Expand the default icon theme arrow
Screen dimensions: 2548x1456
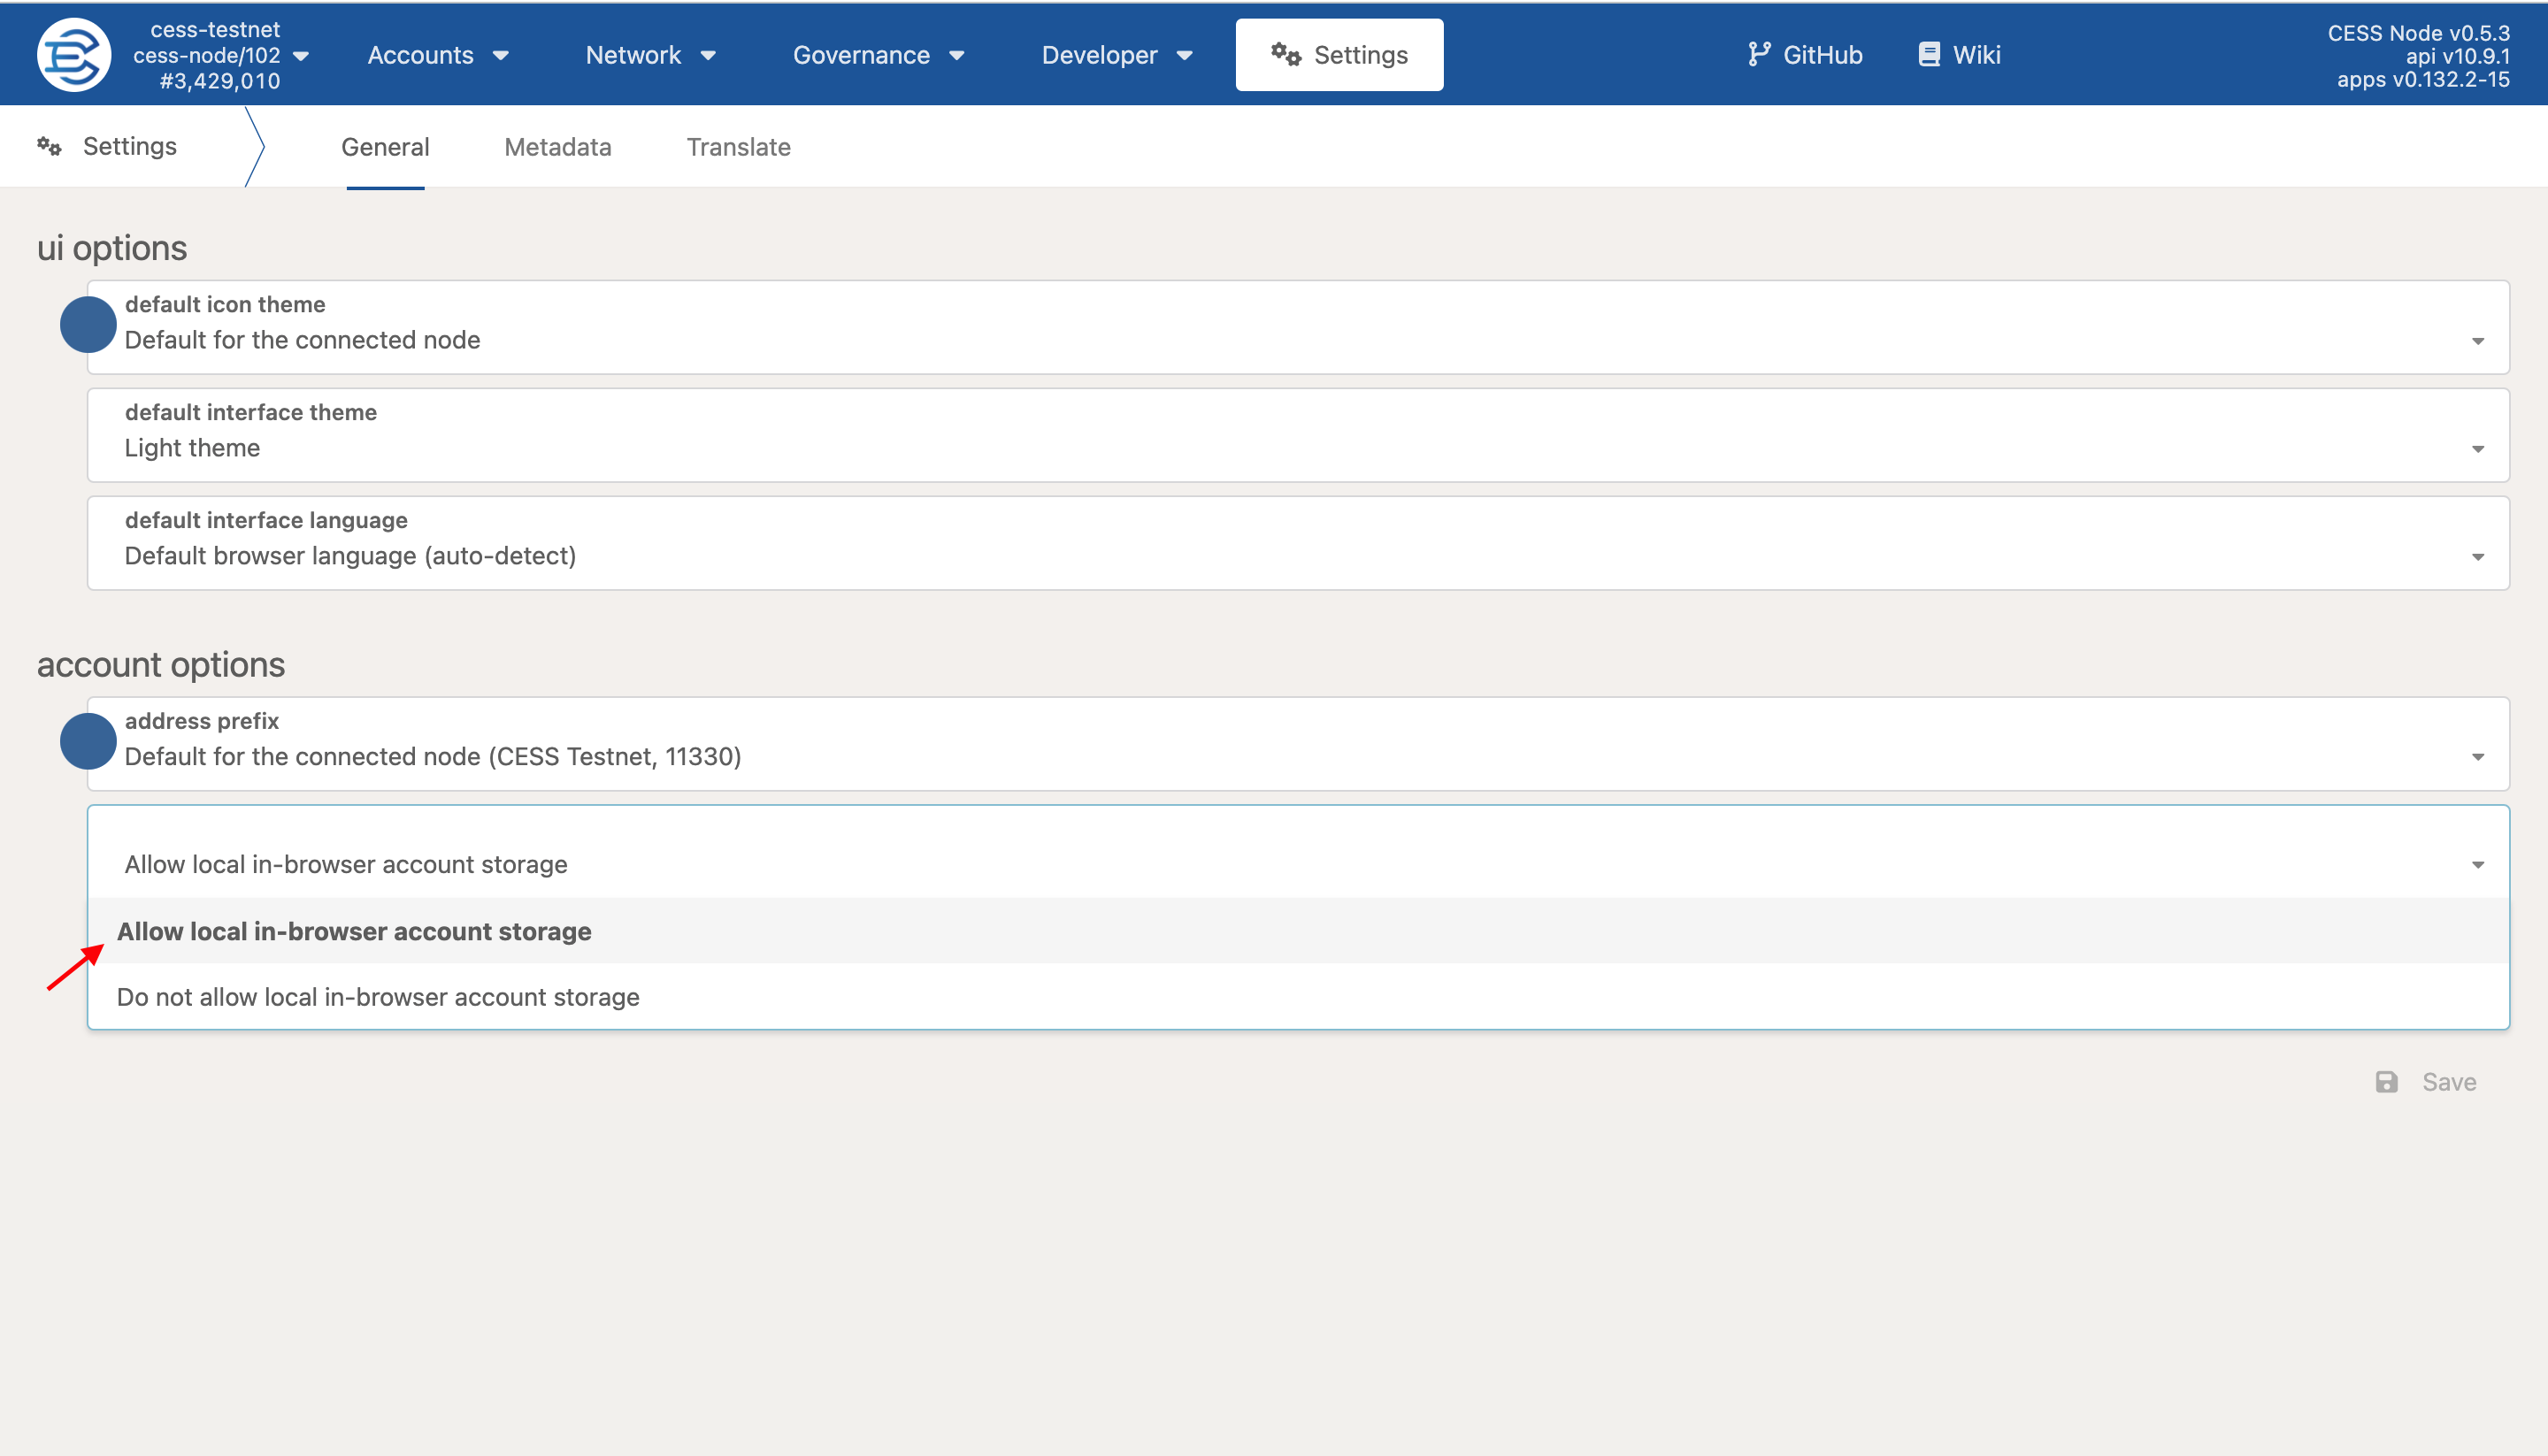coord(2478,341)
